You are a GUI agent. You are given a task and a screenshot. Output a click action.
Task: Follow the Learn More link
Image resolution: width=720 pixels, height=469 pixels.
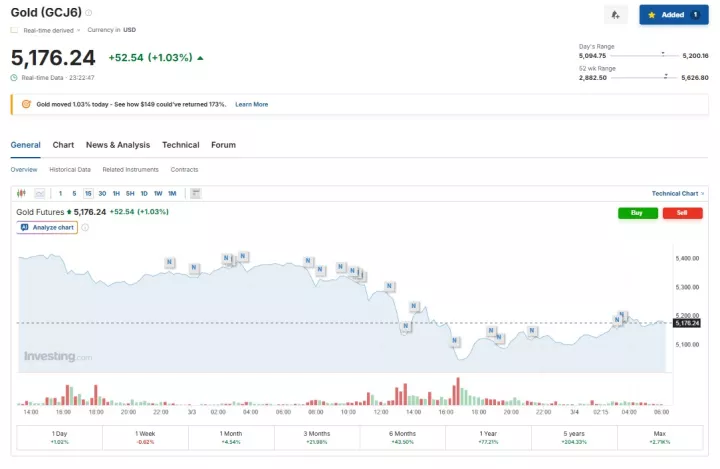click(x=251, y=104)
